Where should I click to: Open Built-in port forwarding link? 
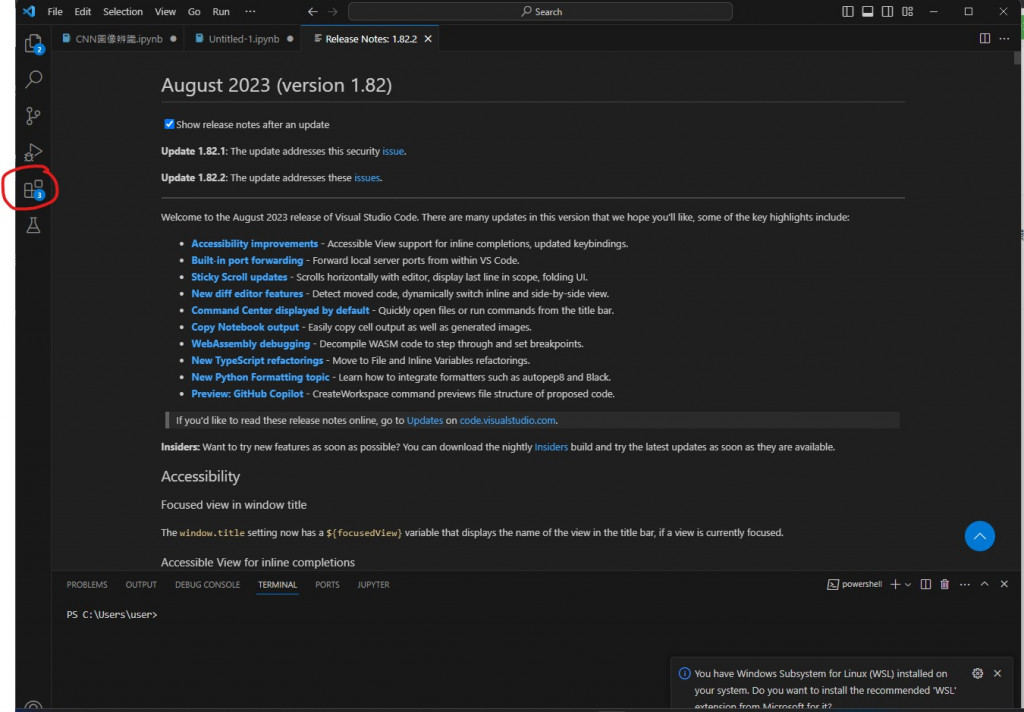247,260
